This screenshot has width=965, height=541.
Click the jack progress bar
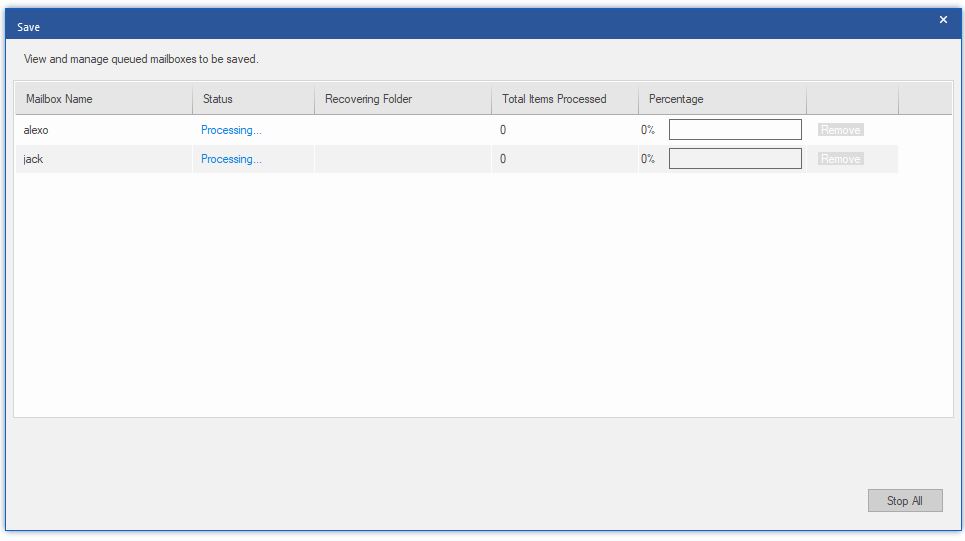[x=735, y=159]
